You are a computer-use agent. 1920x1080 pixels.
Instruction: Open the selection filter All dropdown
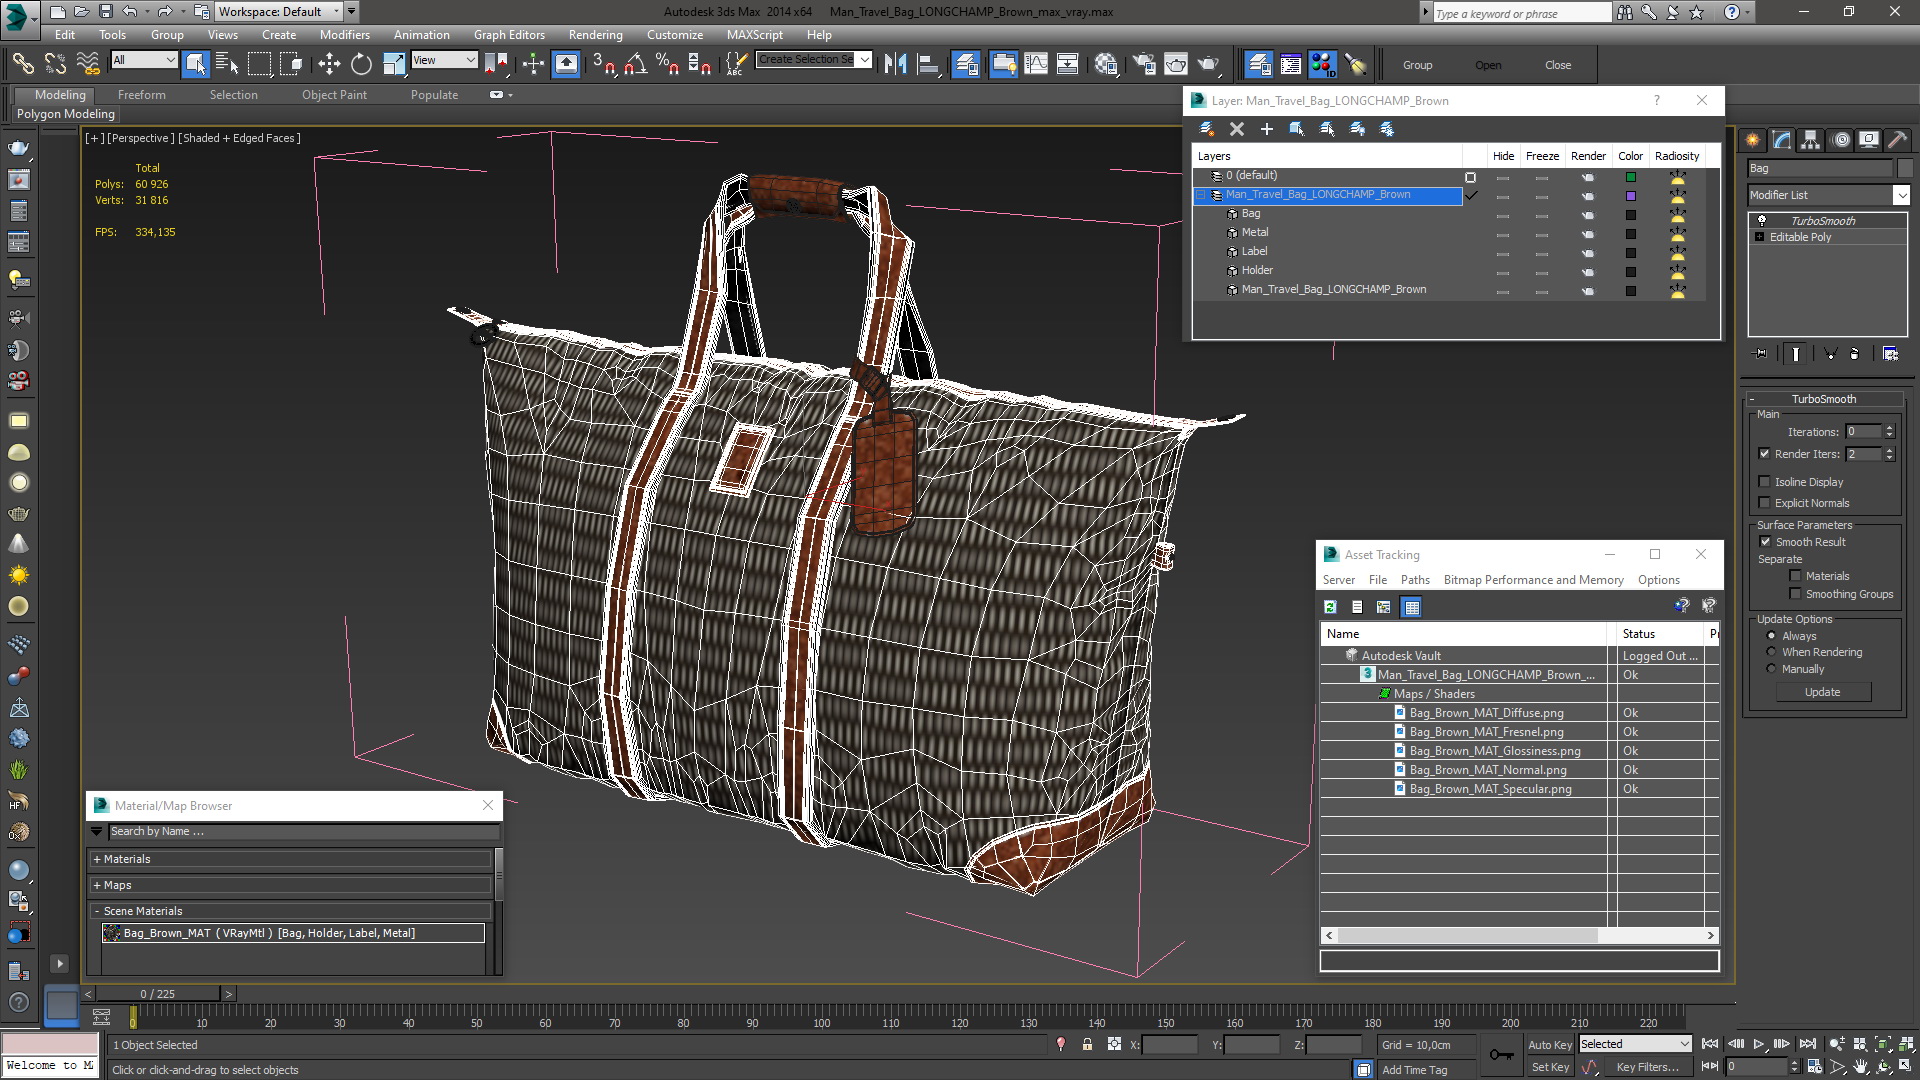tap(144, 60)
